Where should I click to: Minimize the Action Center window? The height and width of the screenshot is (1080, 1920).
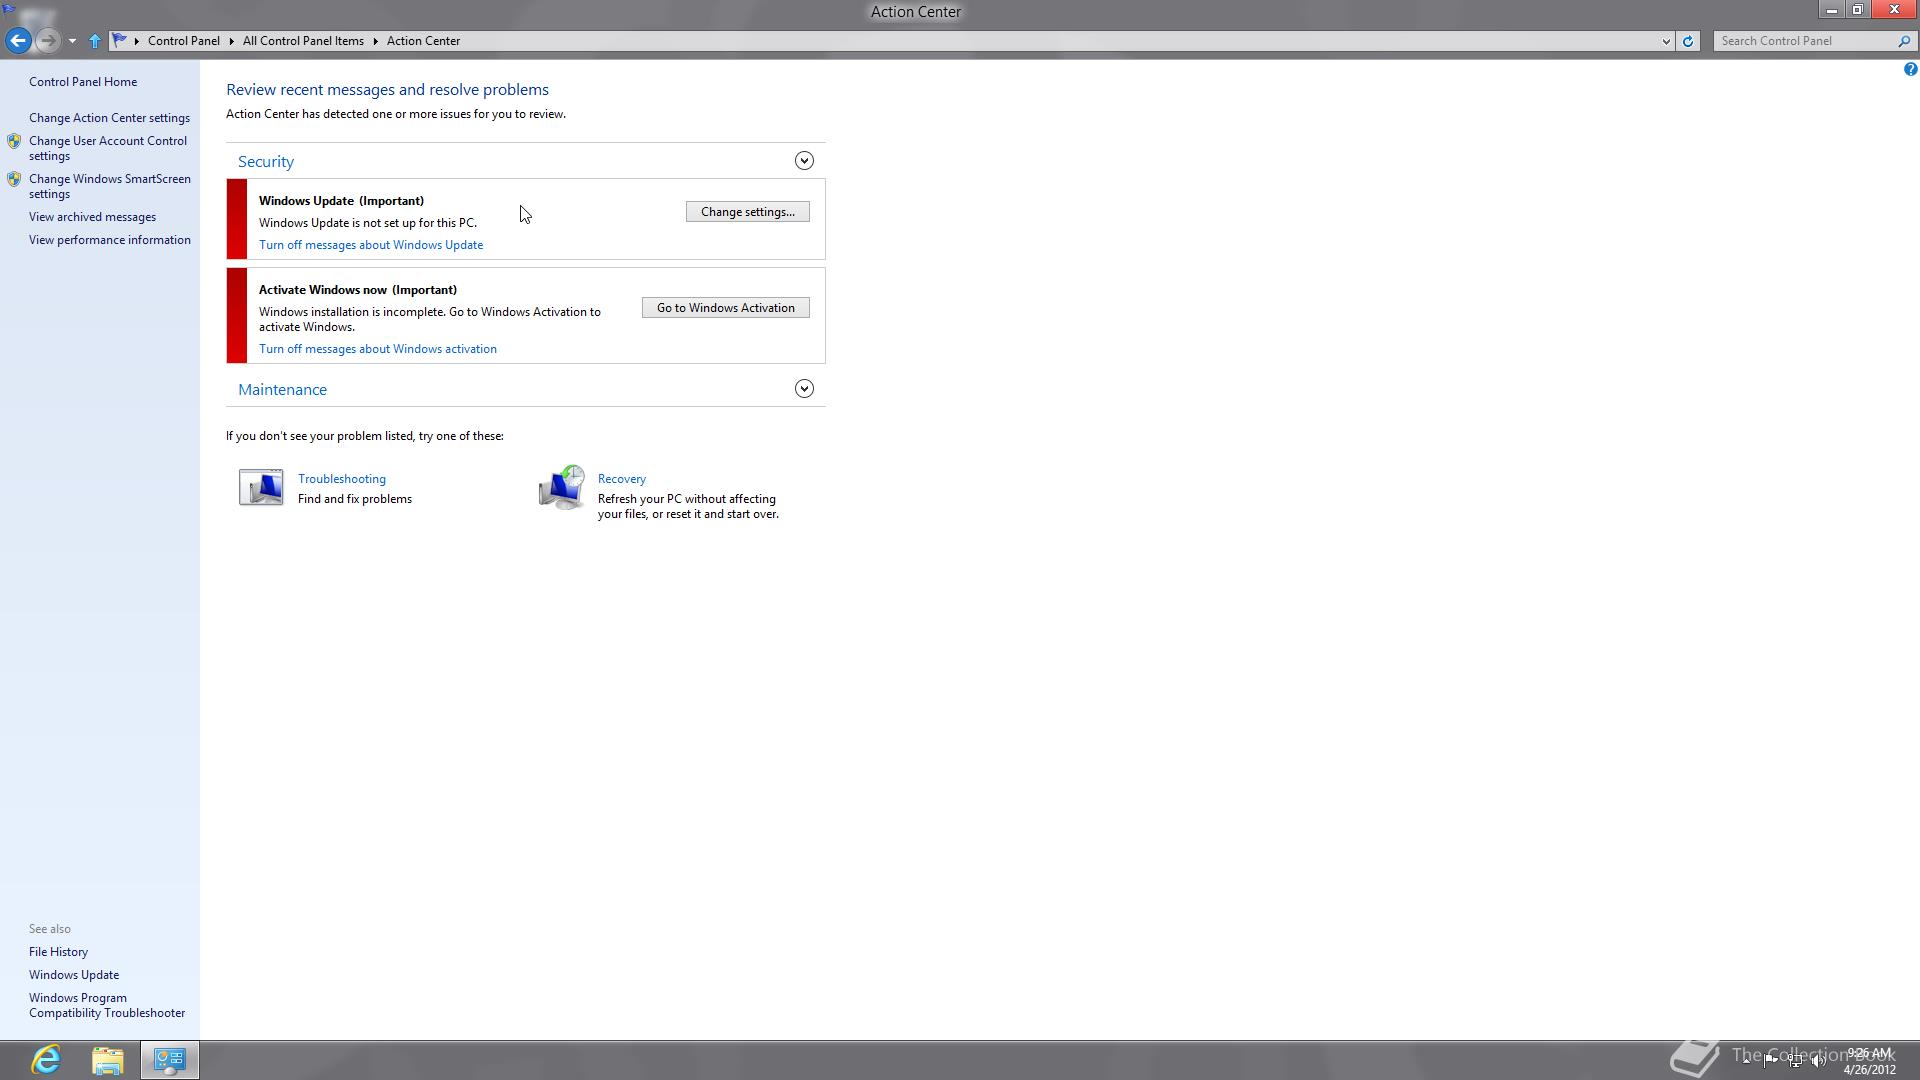(x=1831, y=10)
